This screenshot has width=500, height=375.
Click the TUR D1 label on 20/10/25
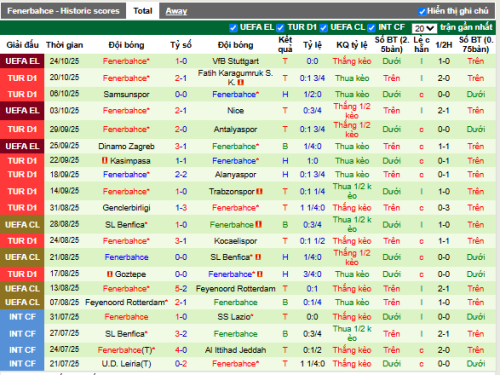coord(22,78)
